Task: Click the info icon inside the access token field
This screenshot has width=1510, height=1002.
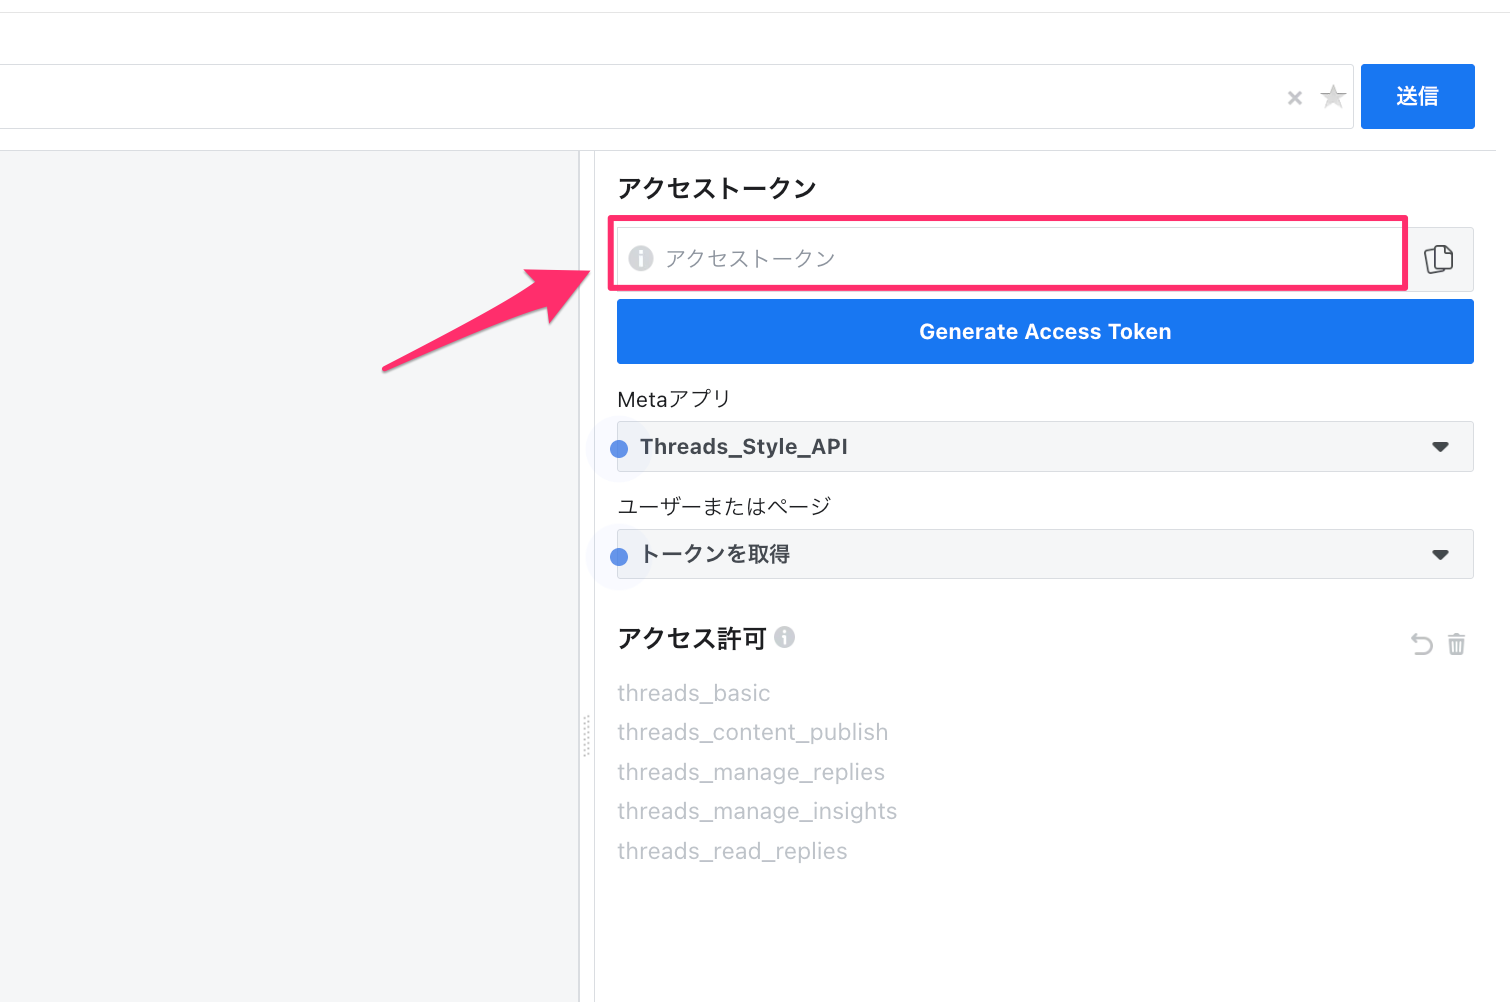Action: [641, 259]
